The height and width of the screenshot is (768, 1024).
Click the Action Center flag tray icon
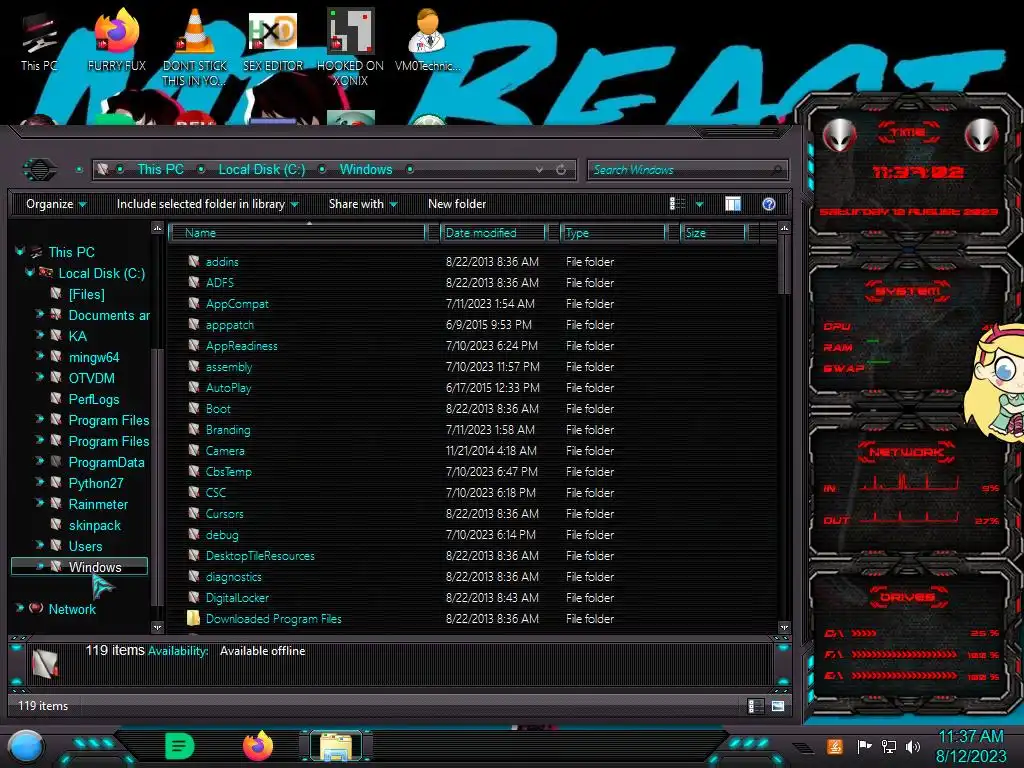tap(864, 746)
